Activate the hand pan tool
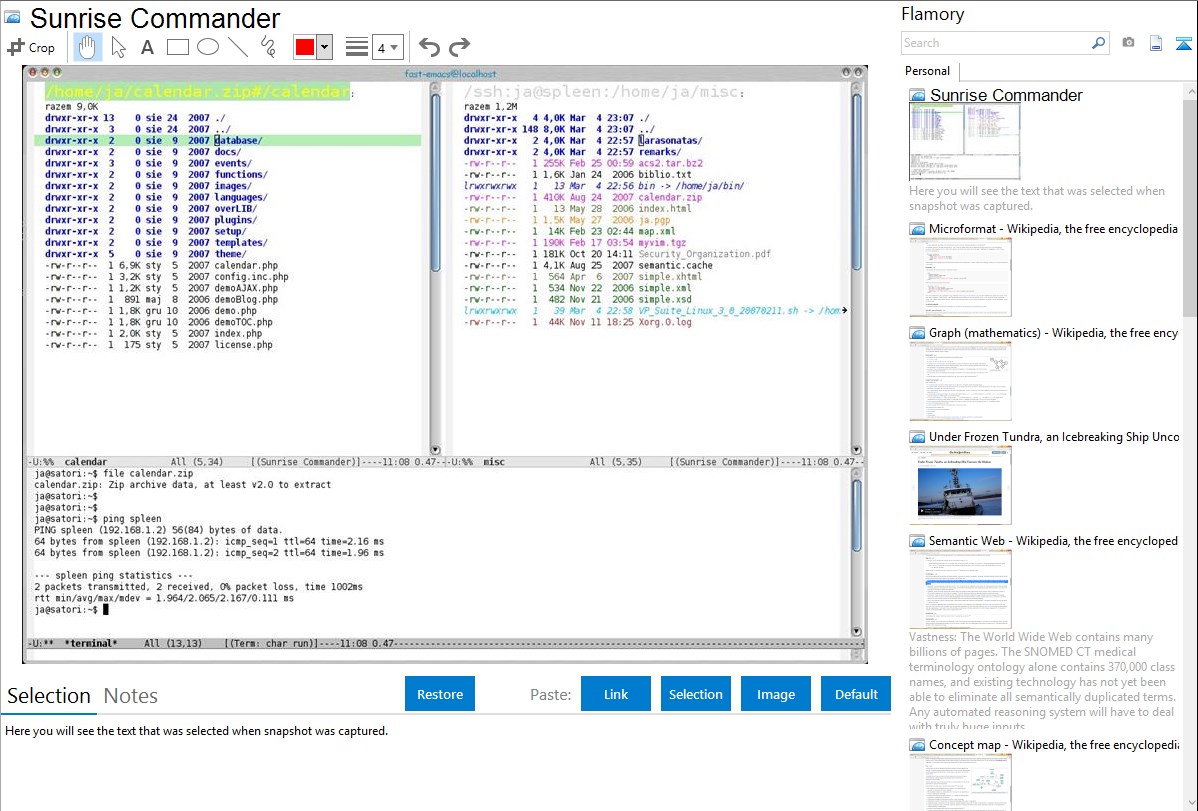The image size is (1198, 811). 87,47
